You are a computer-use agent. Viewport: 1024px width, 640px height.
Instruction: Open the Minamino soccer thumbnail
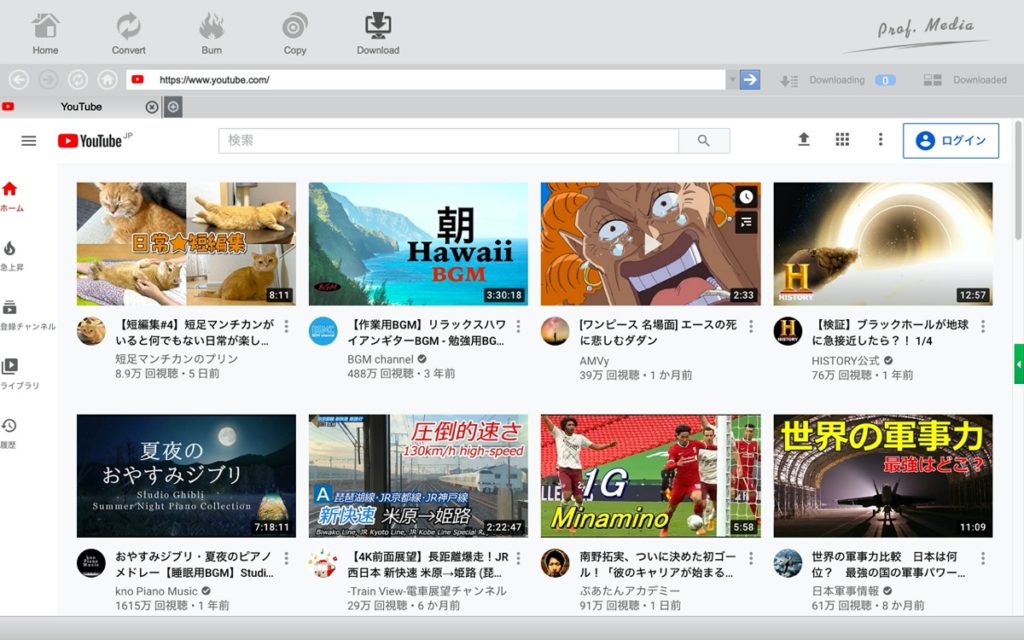(x=650, y=475)
